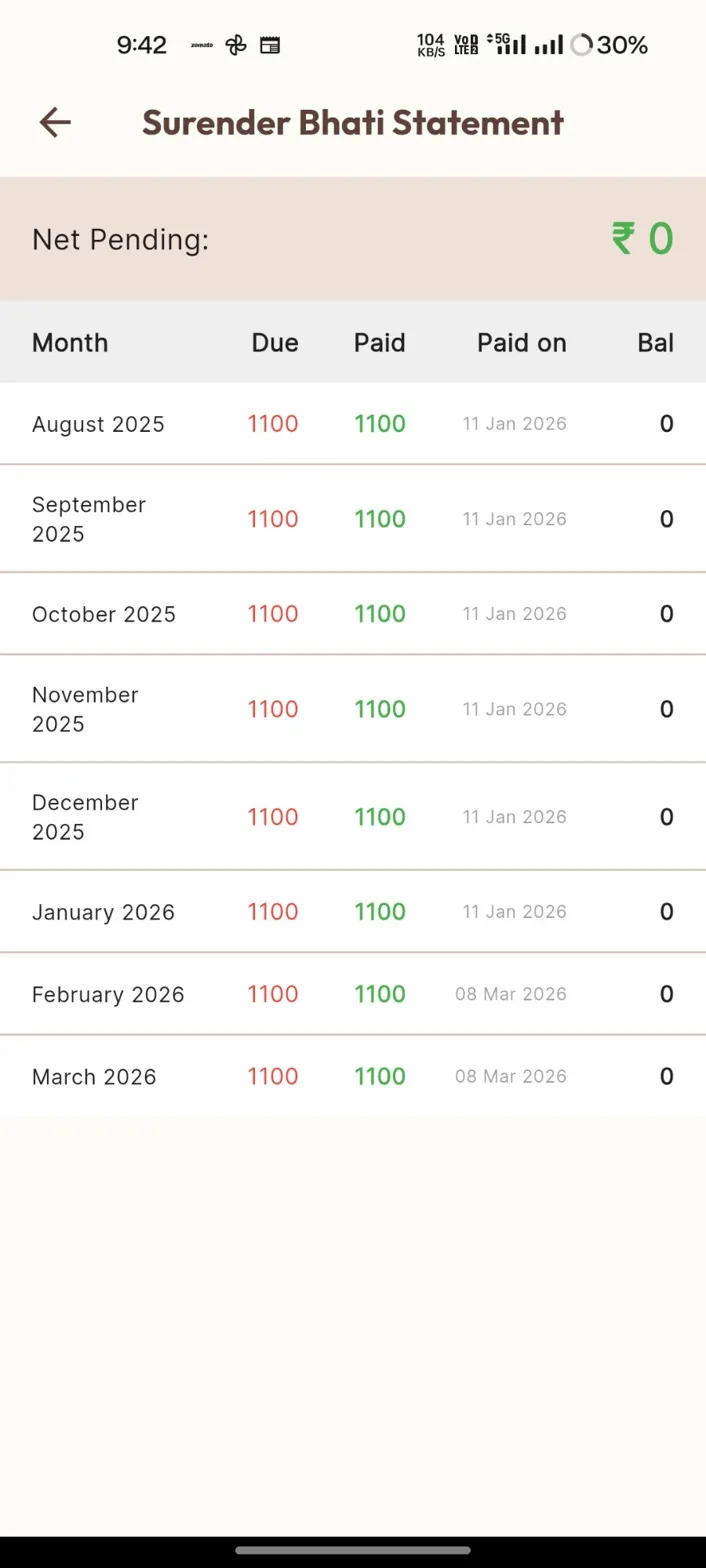Tap the Surender Bhati Statement title

pos(353,123)
